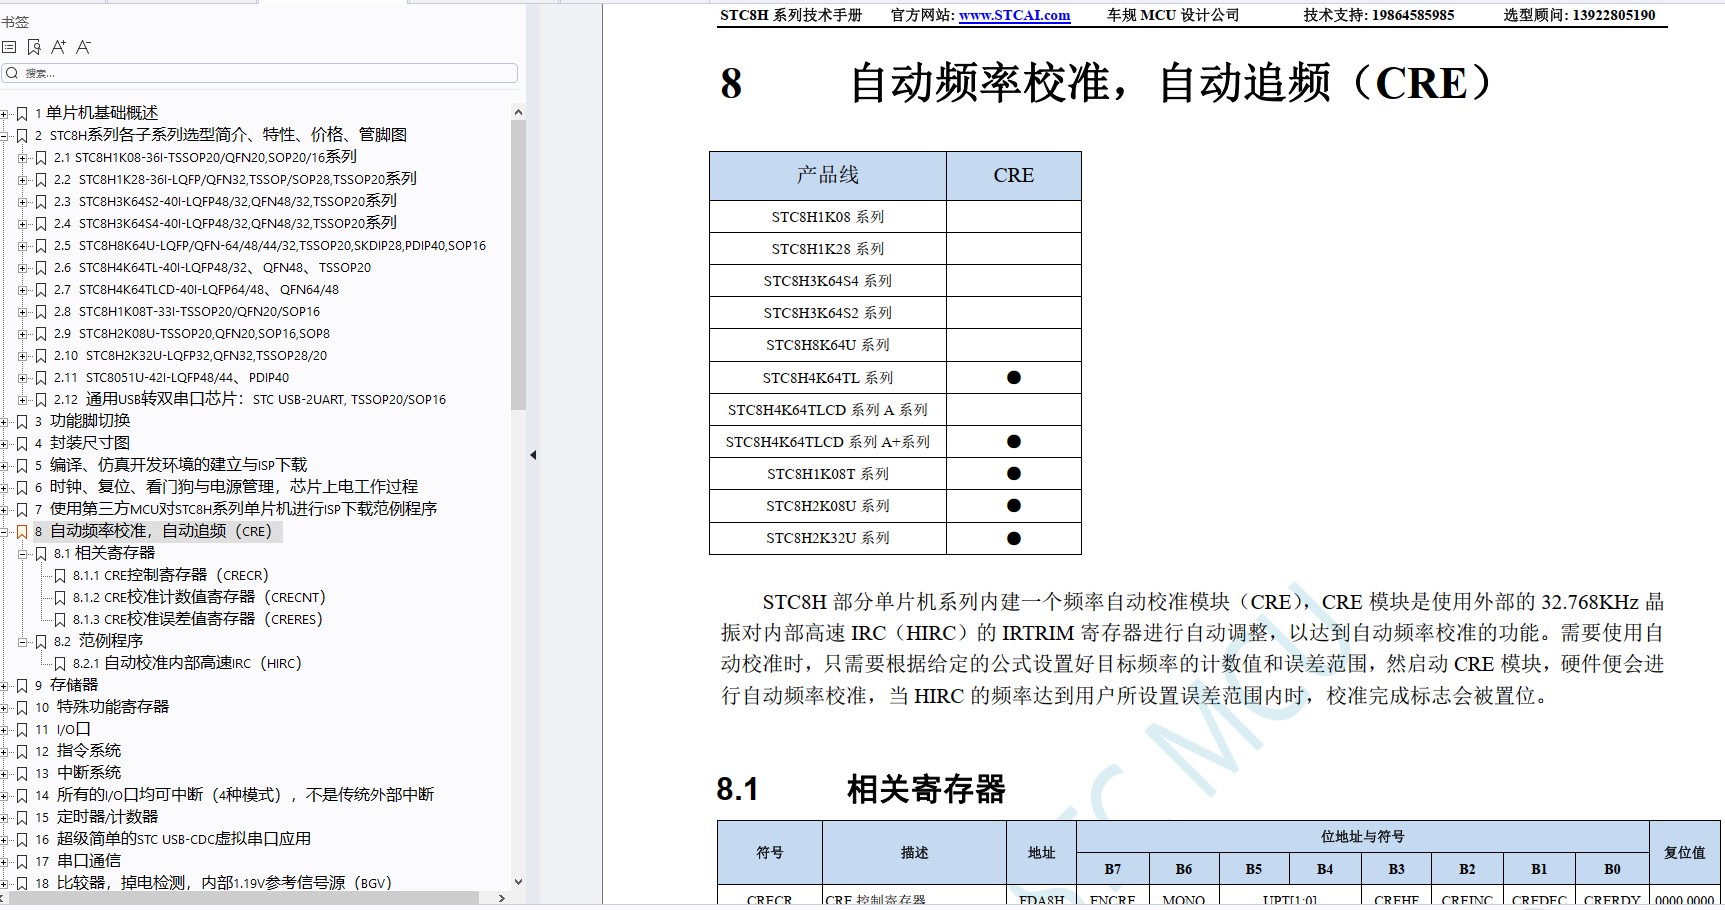This screenshot has height=910, width=1725.
Task: Expand the 2.1 STC8H1K08 bookmark node
Action: click(x=23, y=158)
